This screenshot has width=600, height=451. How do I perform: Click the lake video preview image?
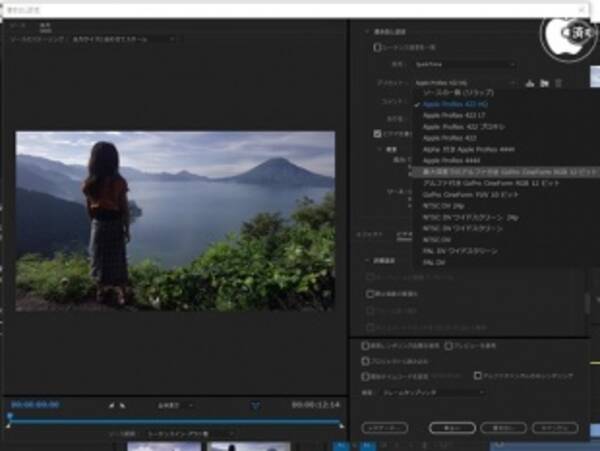point(175,220)
